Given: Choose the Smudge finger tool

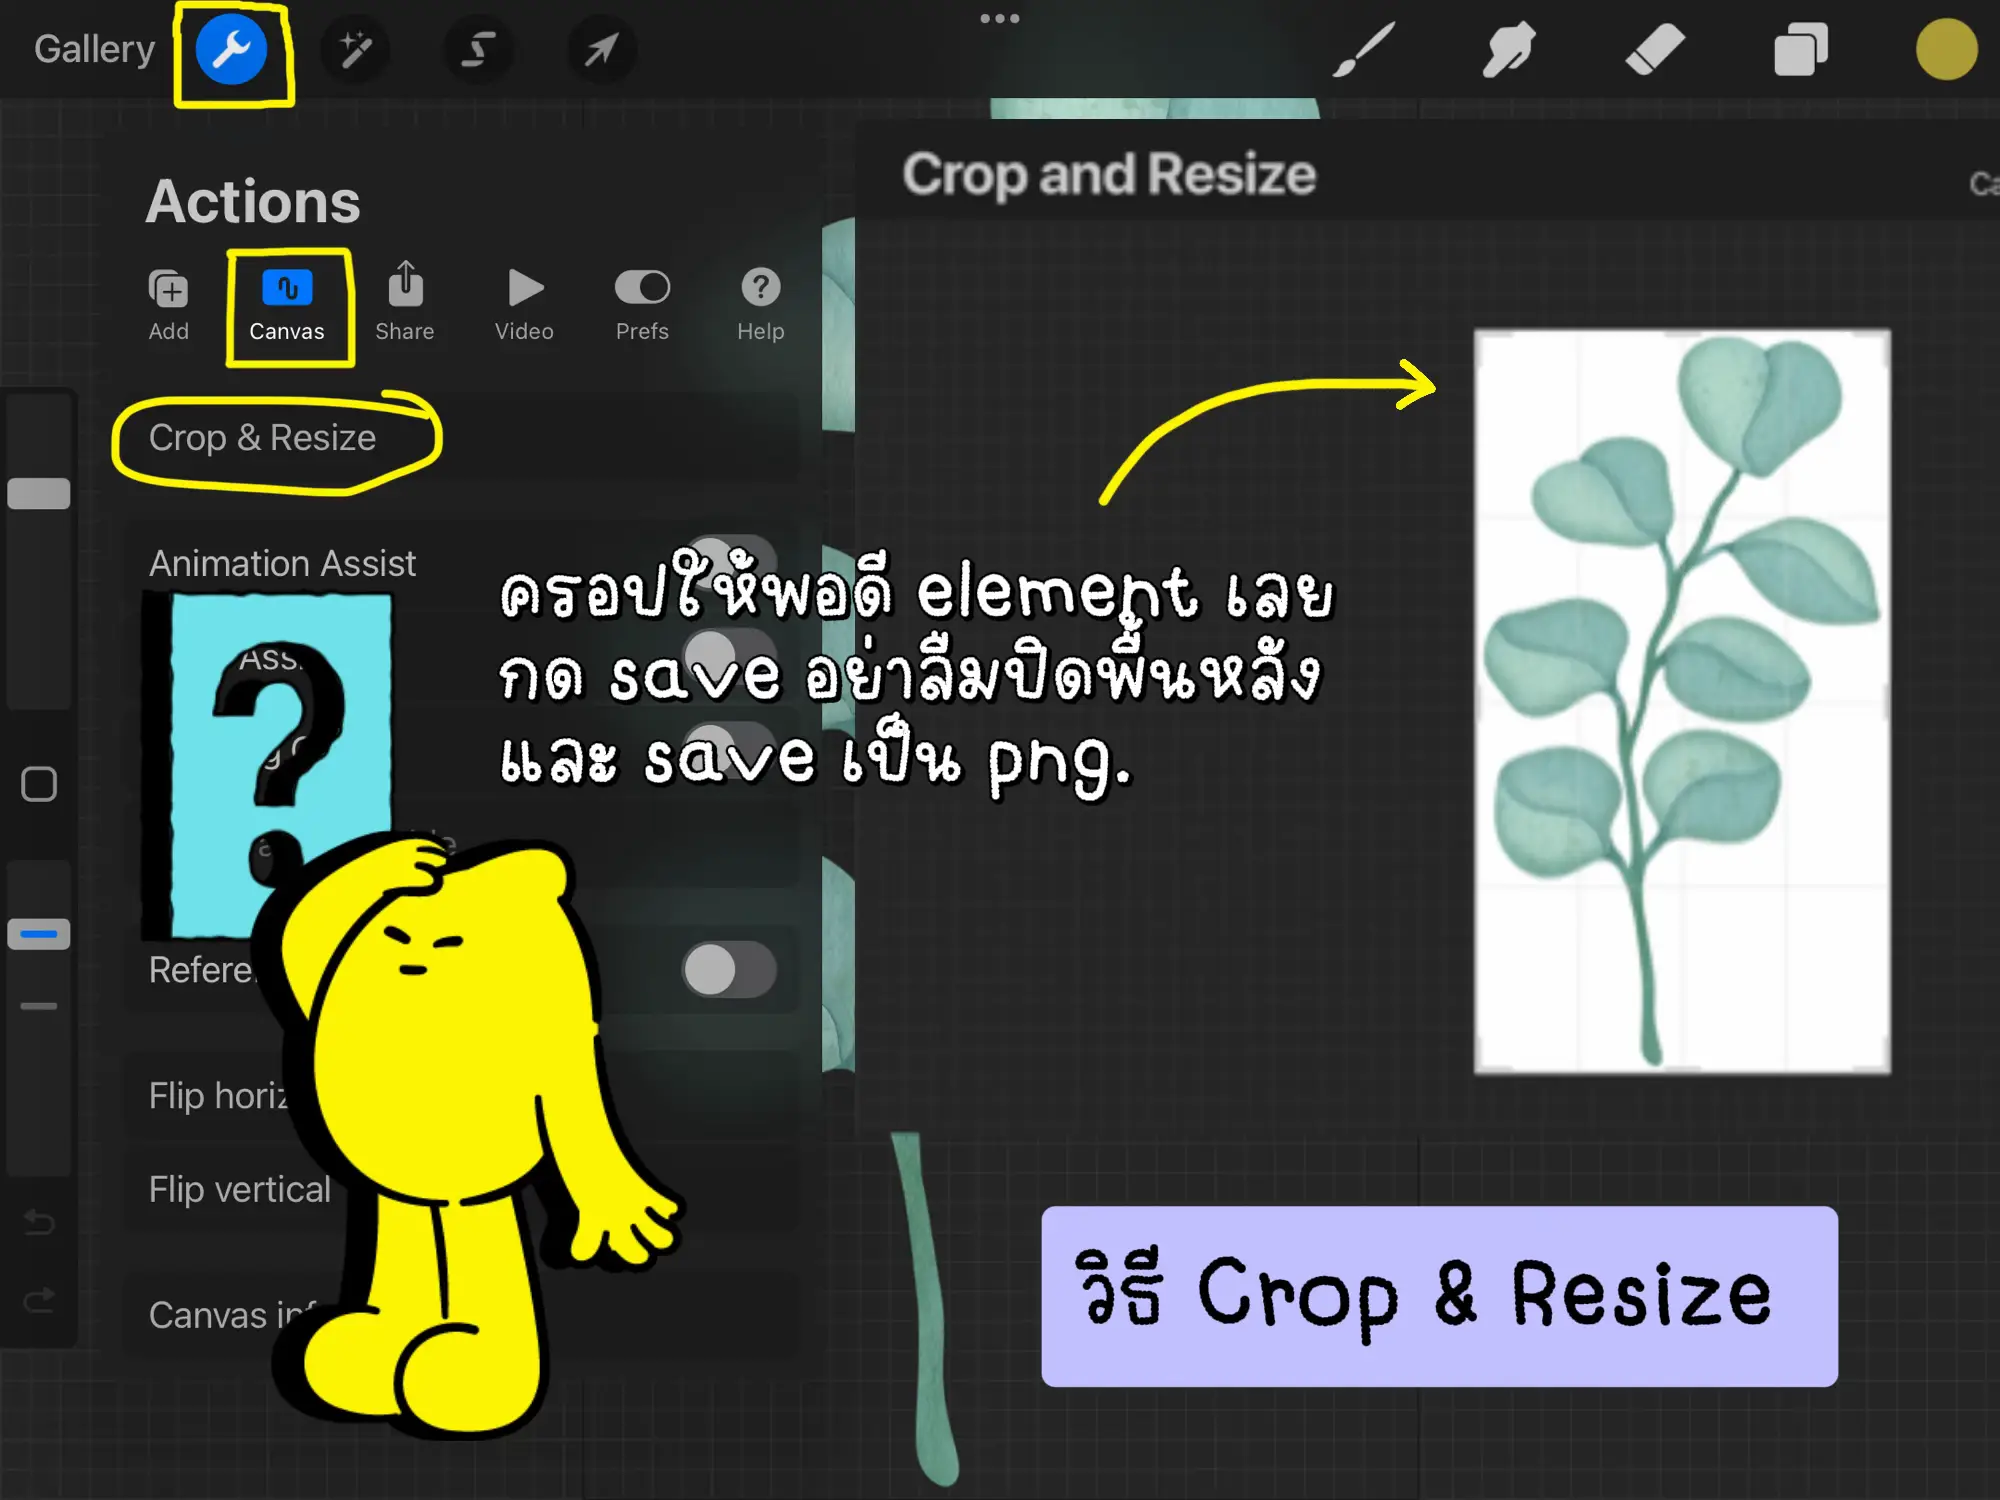Looking at the screenshot, I should pyautogui.click(x=1508, y=50).
